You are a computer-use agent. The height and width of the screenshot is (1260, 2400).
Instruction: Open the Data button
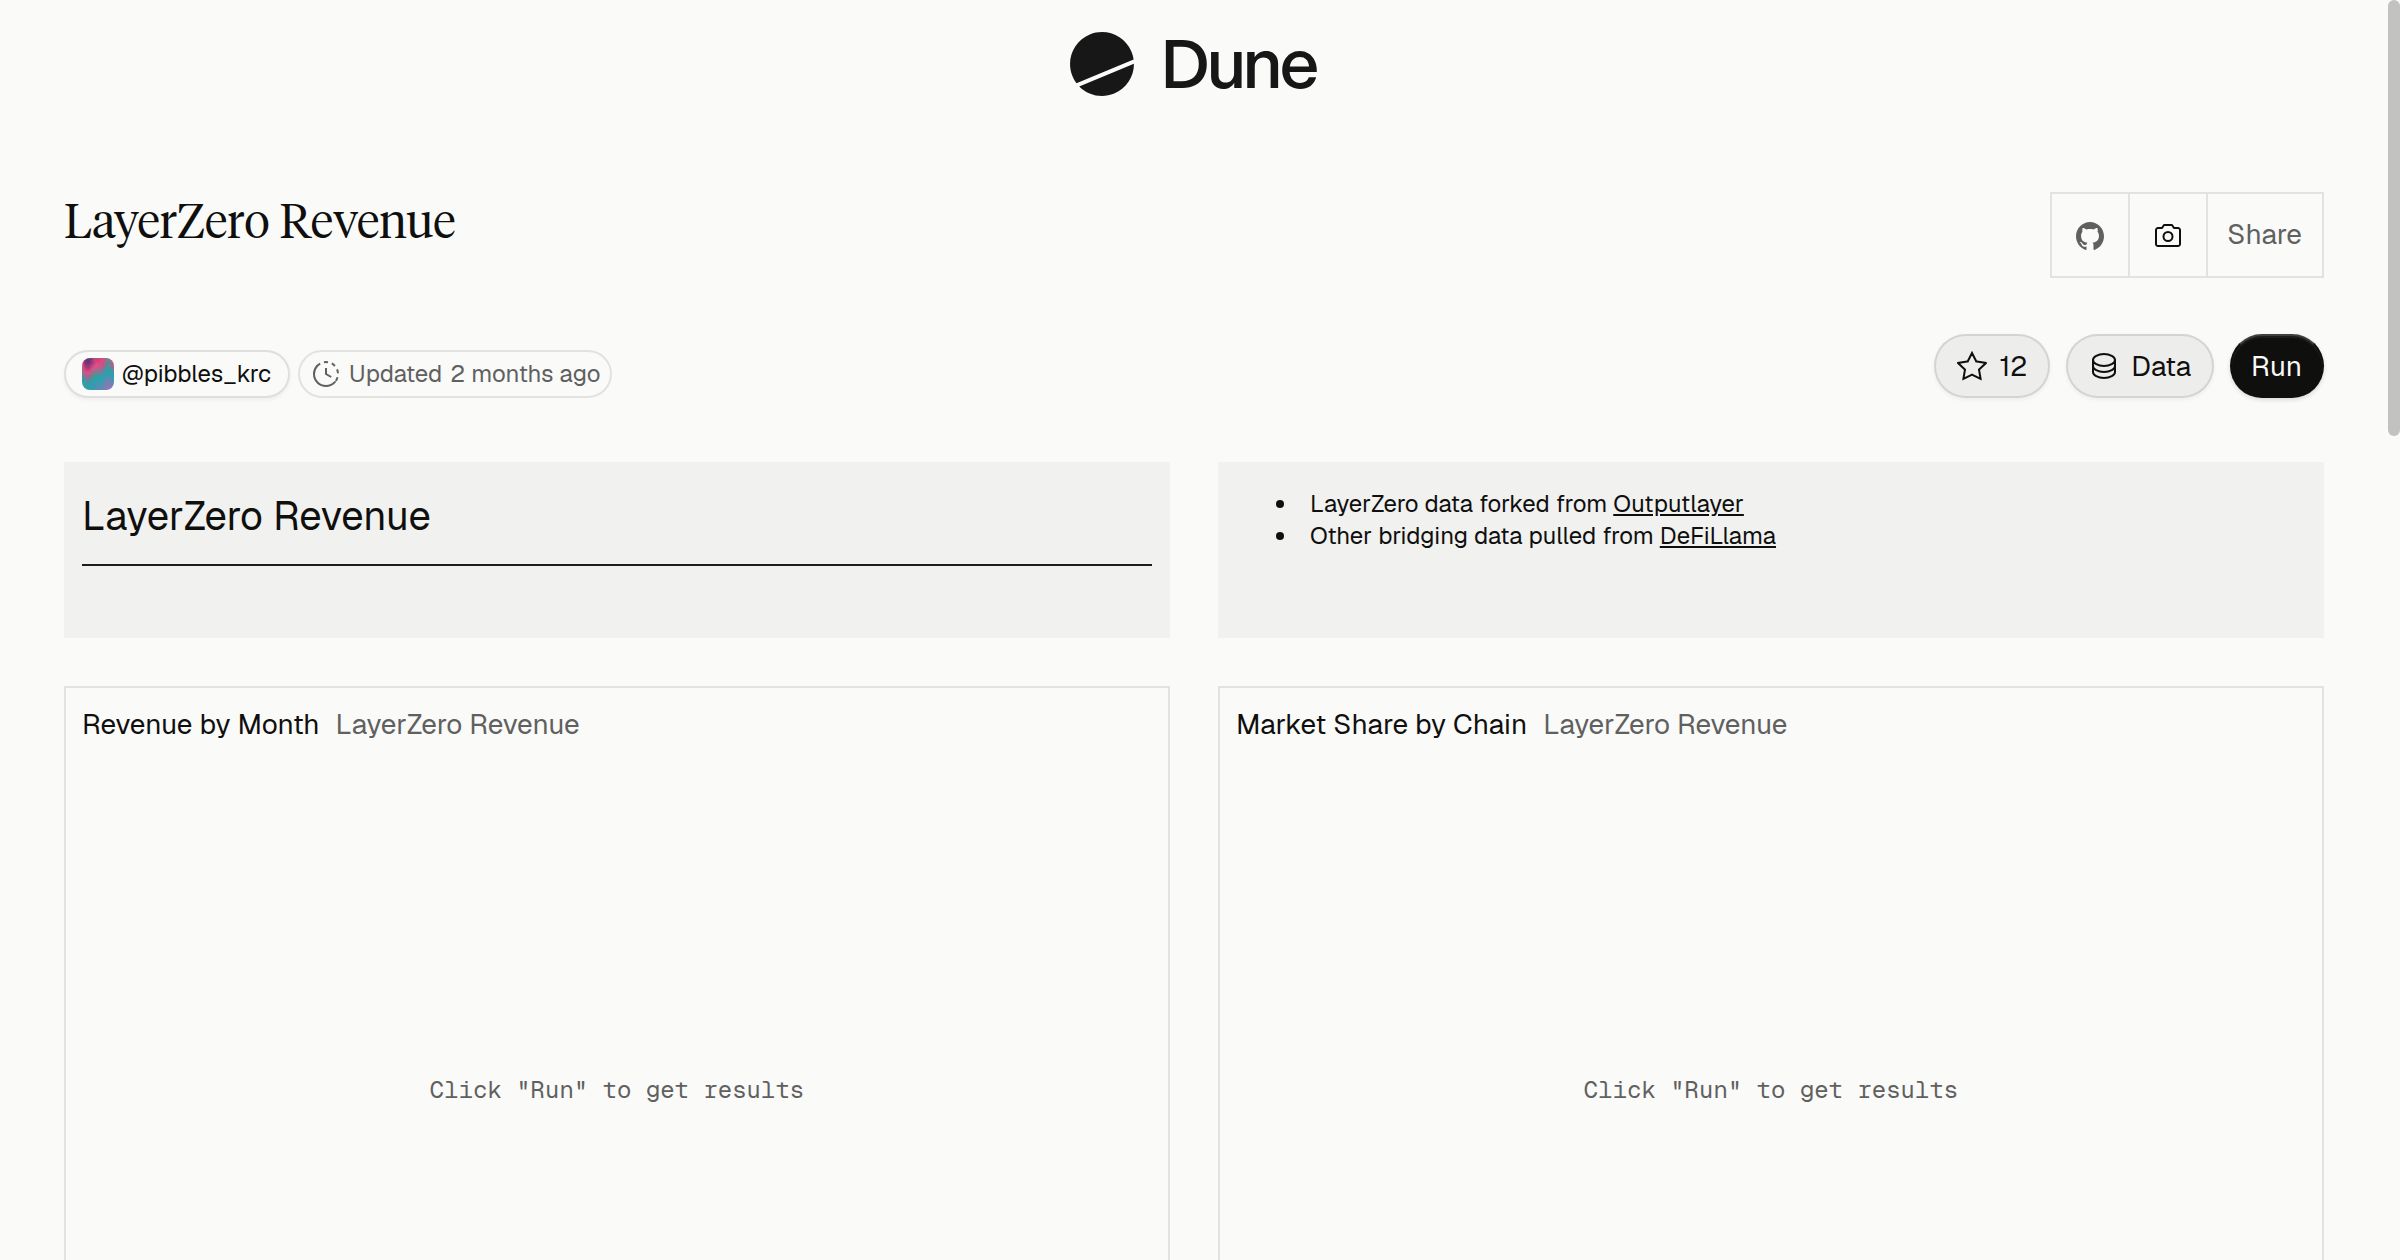coord(2139,366)
